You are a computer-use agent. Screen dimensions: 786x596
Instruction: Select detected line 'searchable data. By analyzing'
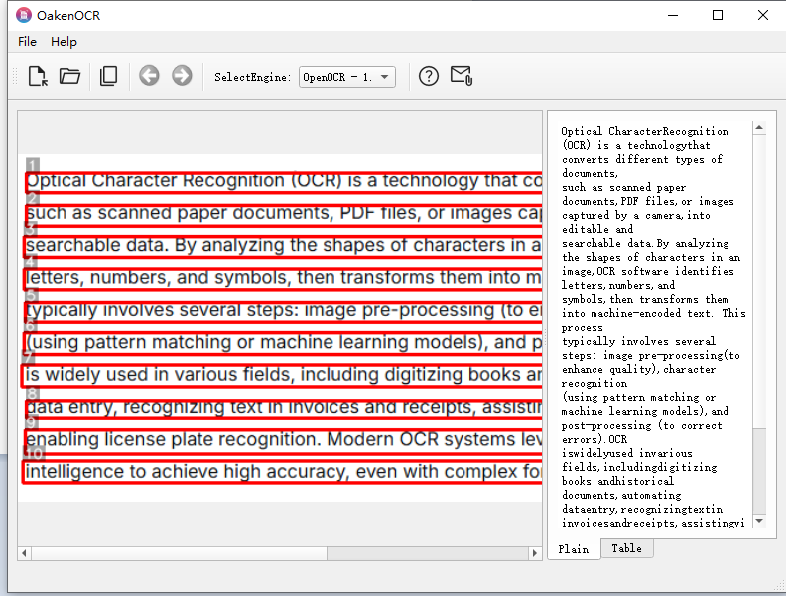tap(284, 246)
